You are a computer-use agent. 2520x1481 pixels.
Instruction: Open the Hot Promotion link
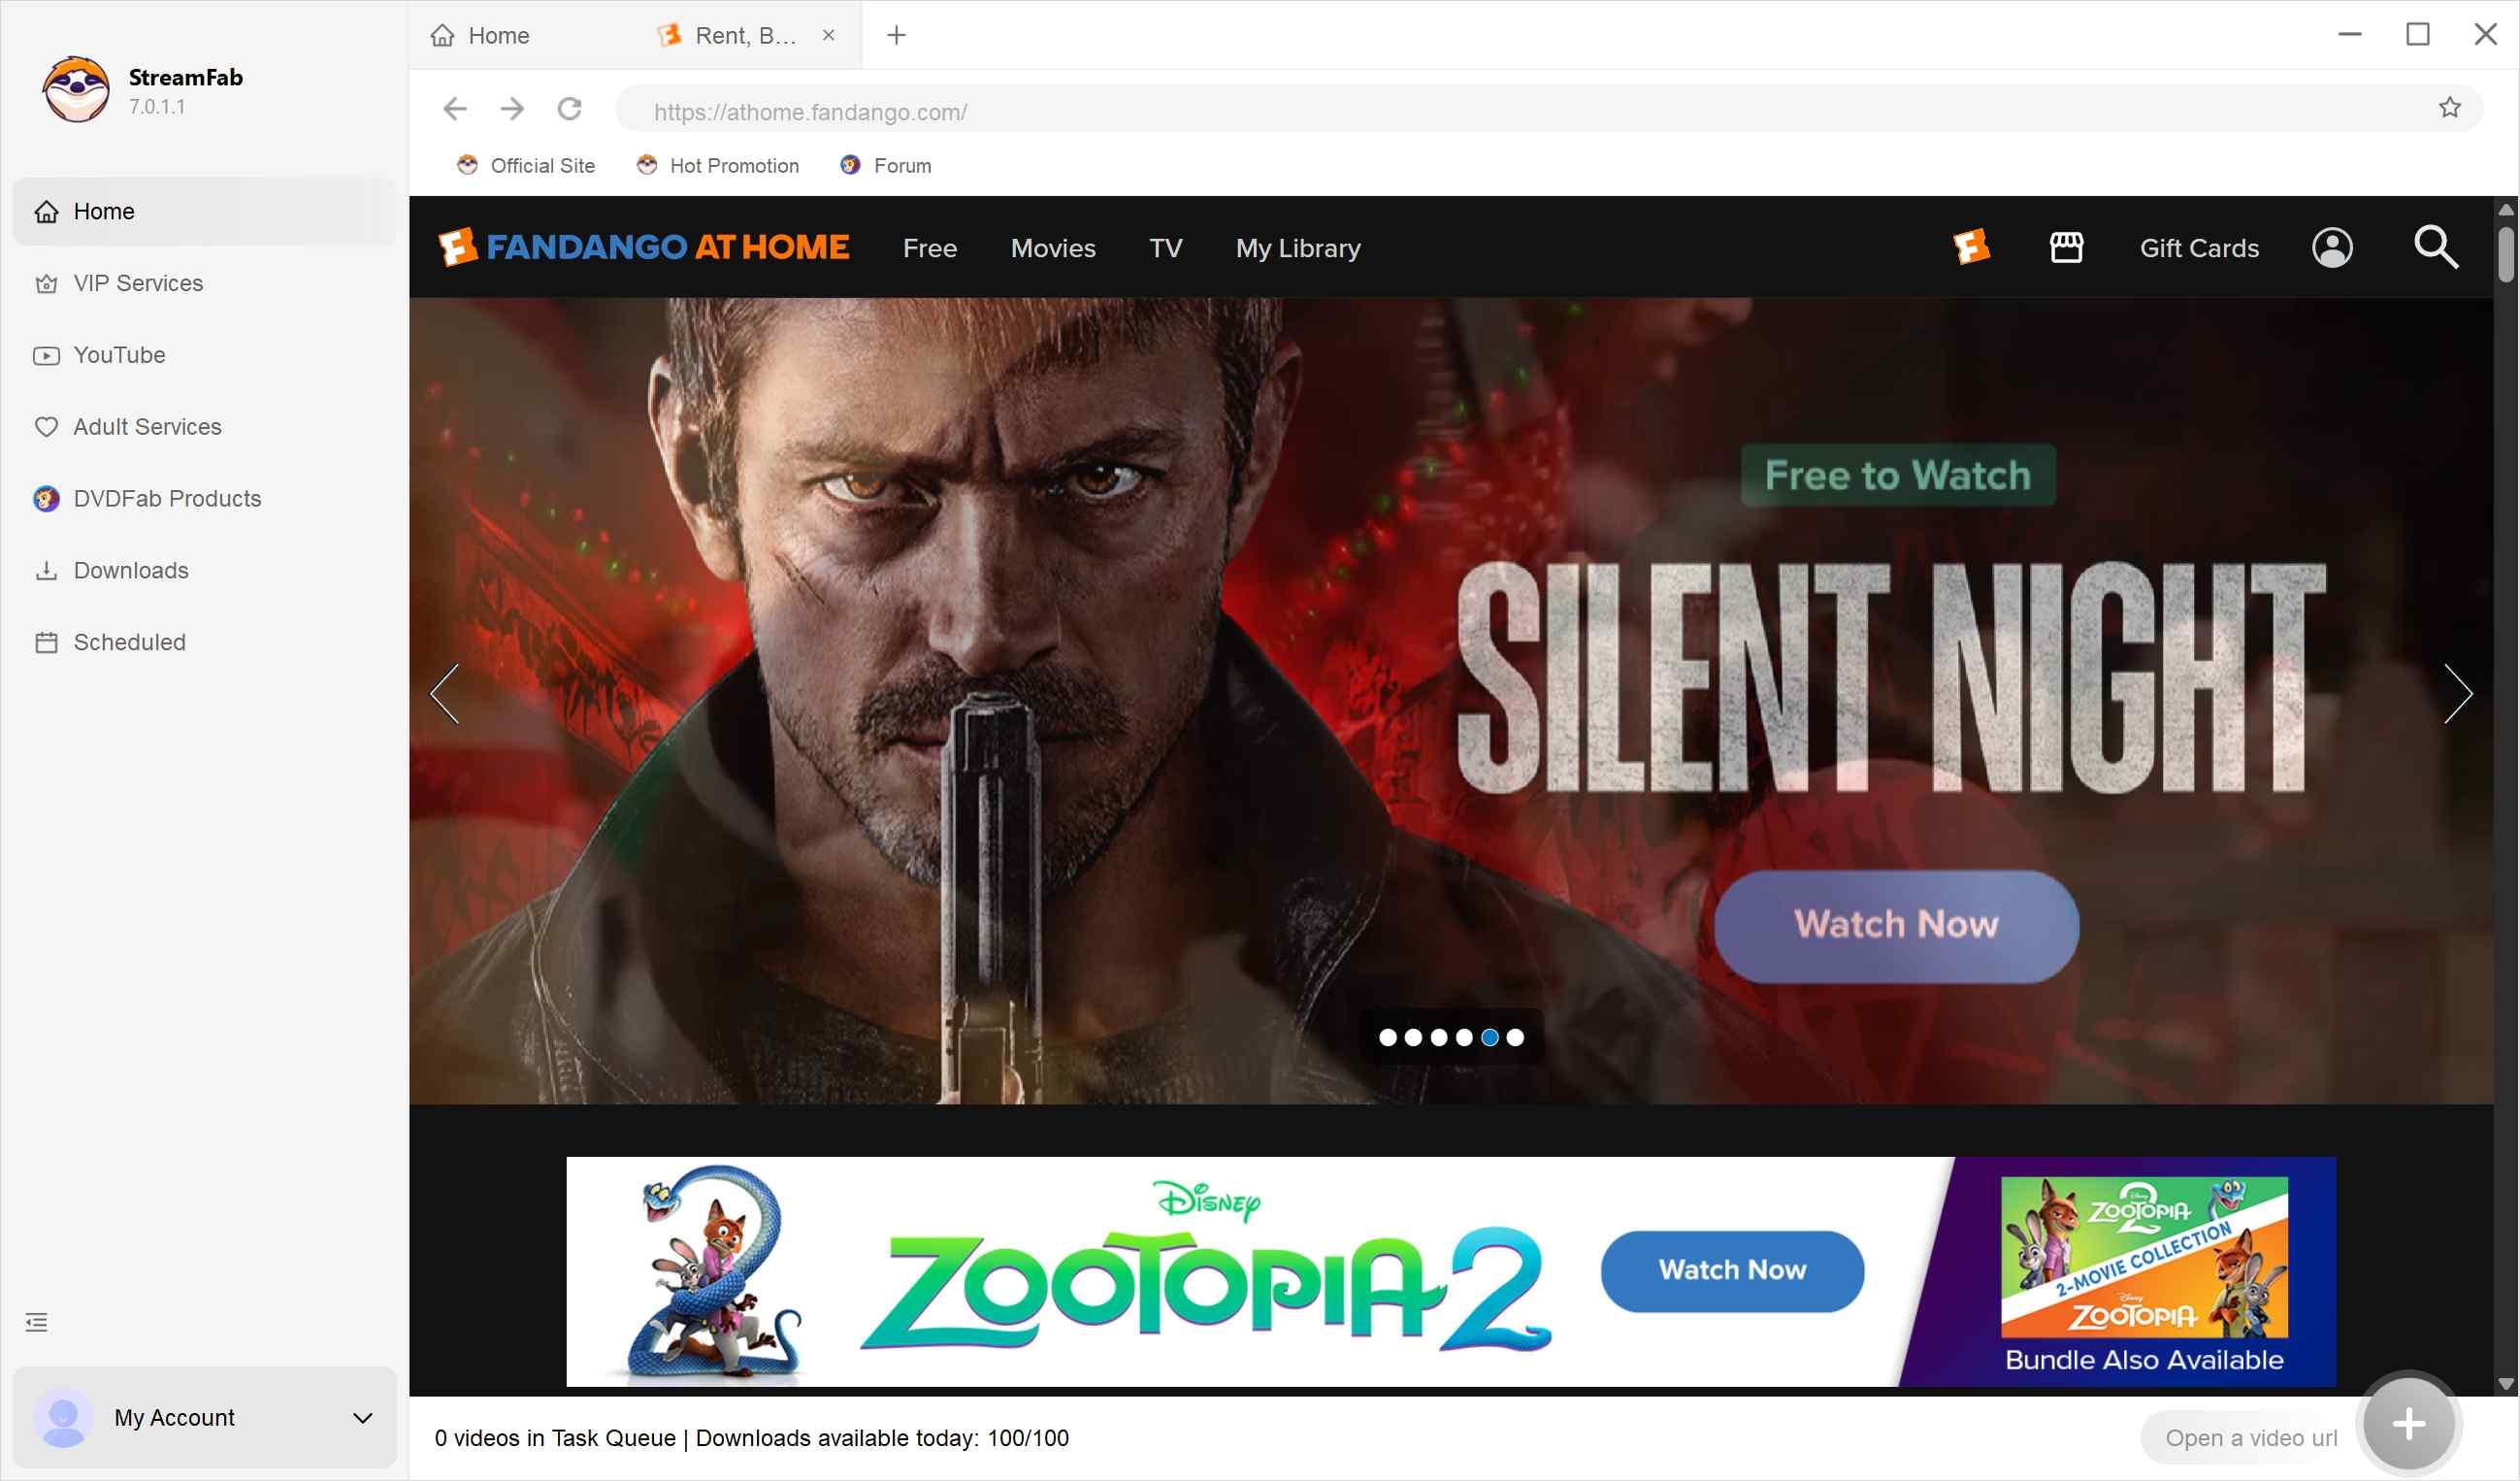[733, 165]
